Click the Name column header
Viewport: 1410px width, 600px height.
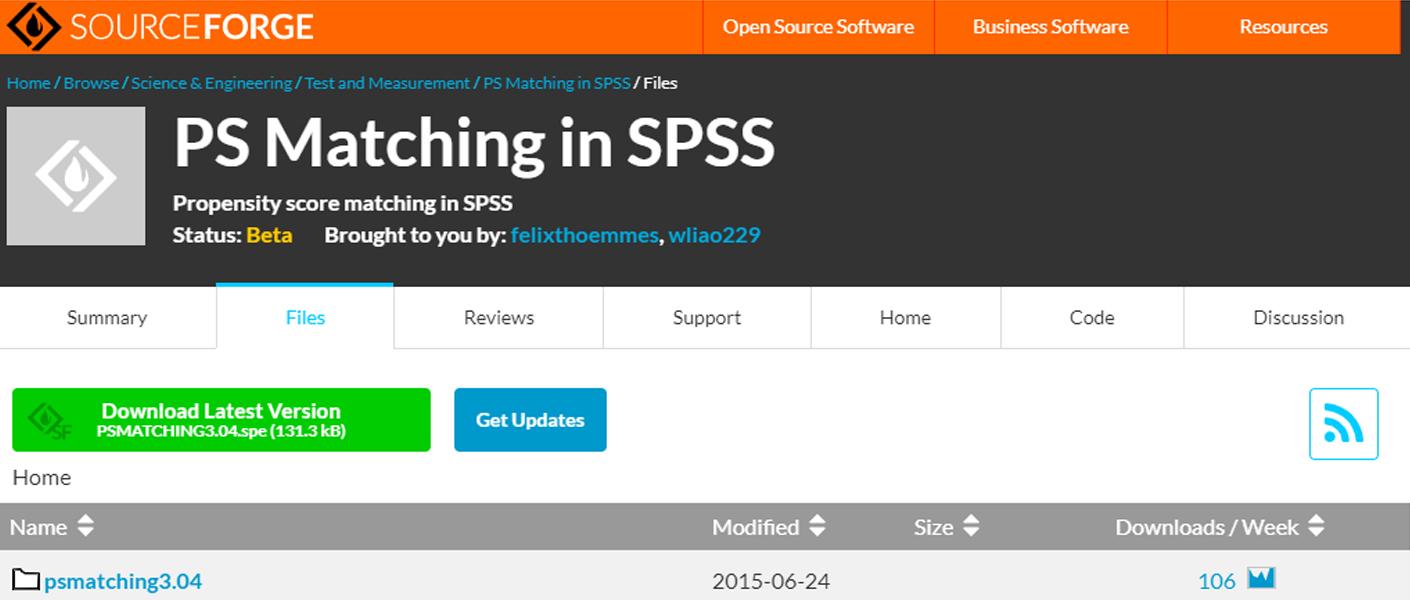(39, 527)
